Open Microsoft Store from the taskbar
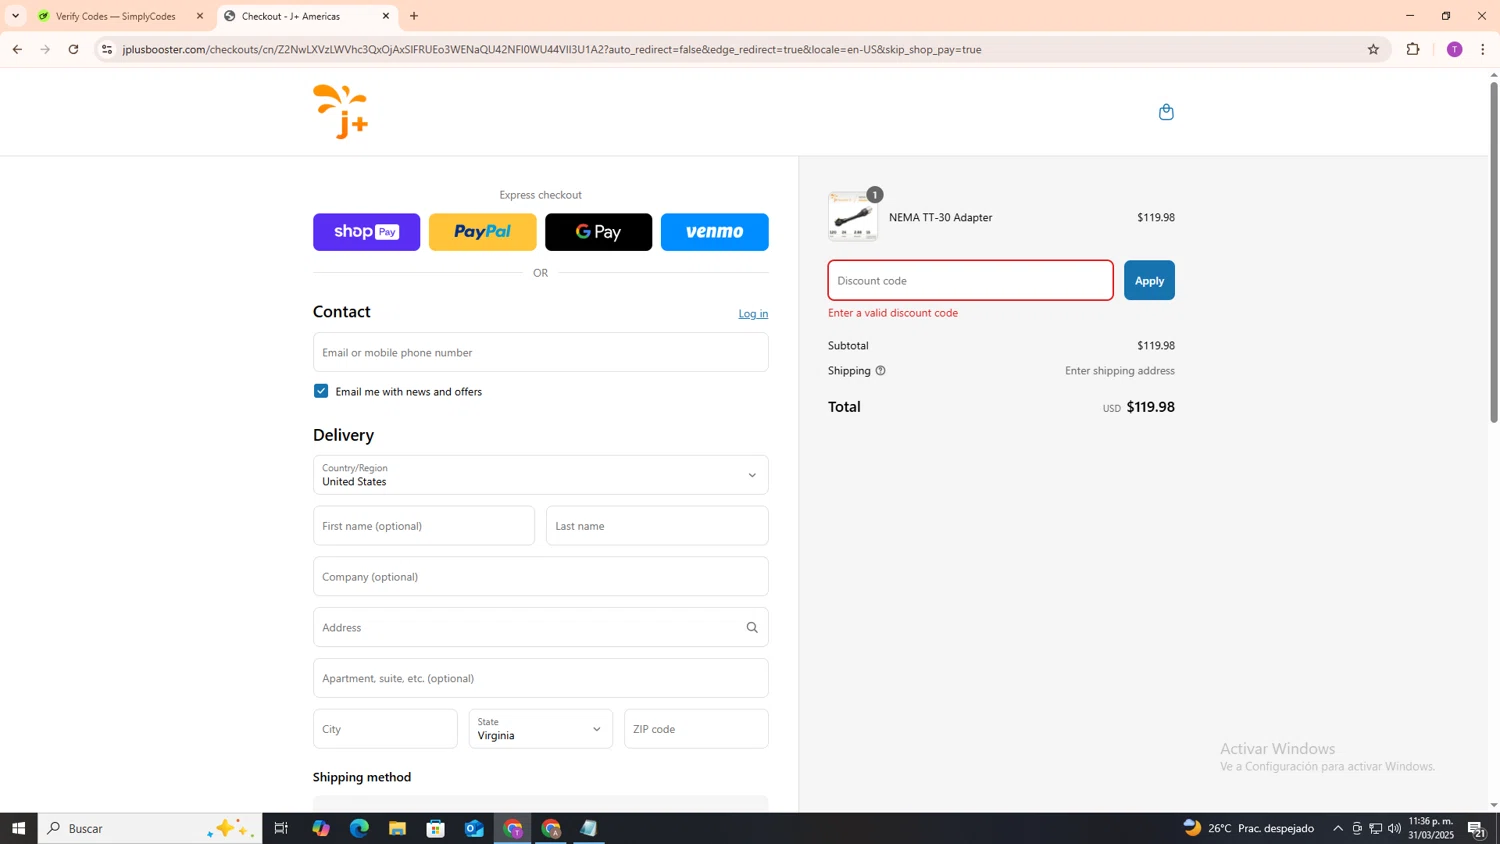Viewport: 1500px width, 844px height. pos(435,828)
